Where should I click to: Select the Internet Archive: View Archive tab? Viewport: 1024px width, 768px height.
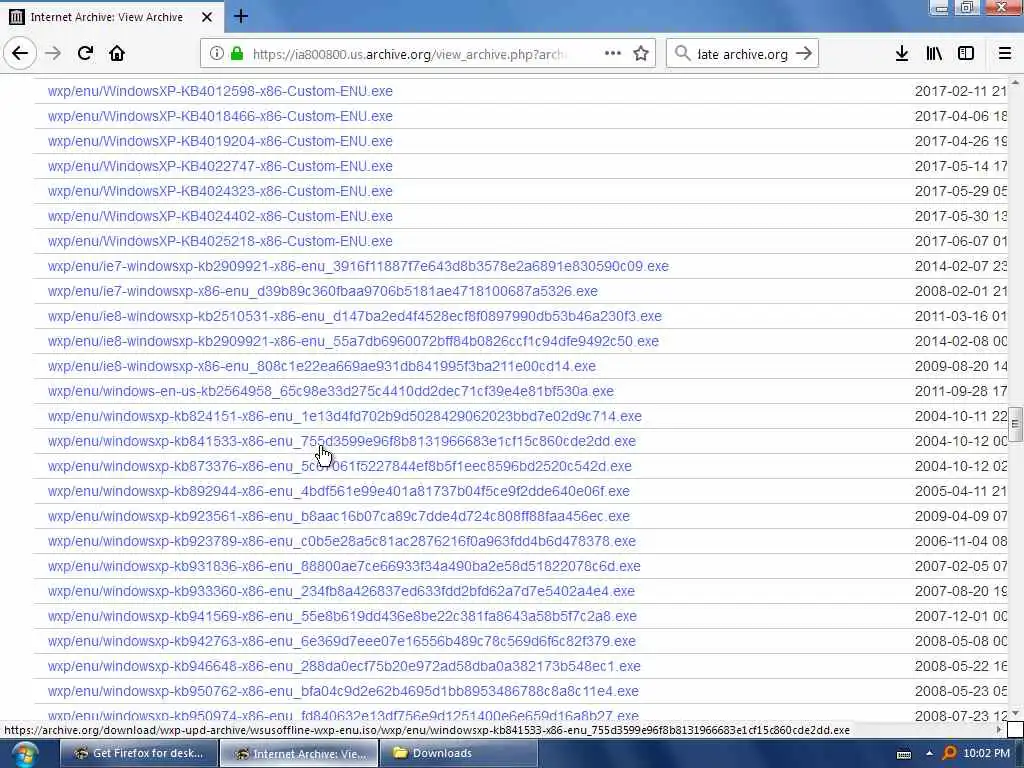coord(111,17)
